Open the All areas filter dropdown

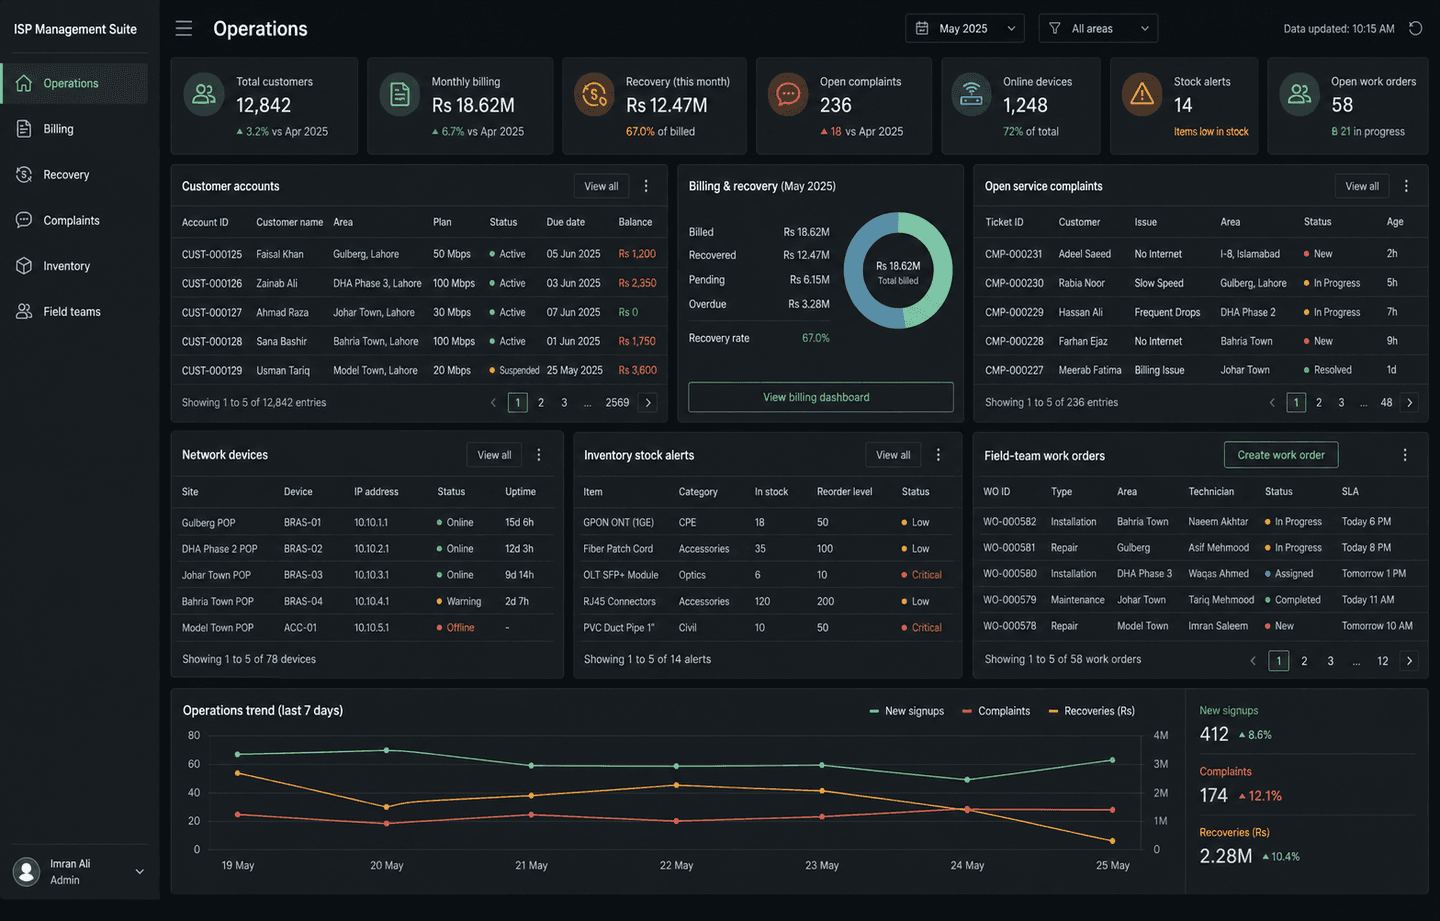coord(1098,28)
